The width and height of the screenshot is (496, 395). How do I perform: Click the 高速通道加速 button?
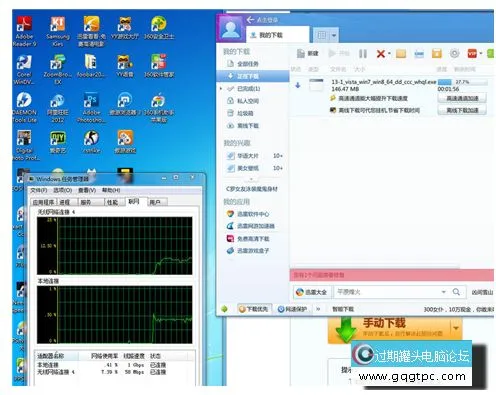(x=462, y=98)
